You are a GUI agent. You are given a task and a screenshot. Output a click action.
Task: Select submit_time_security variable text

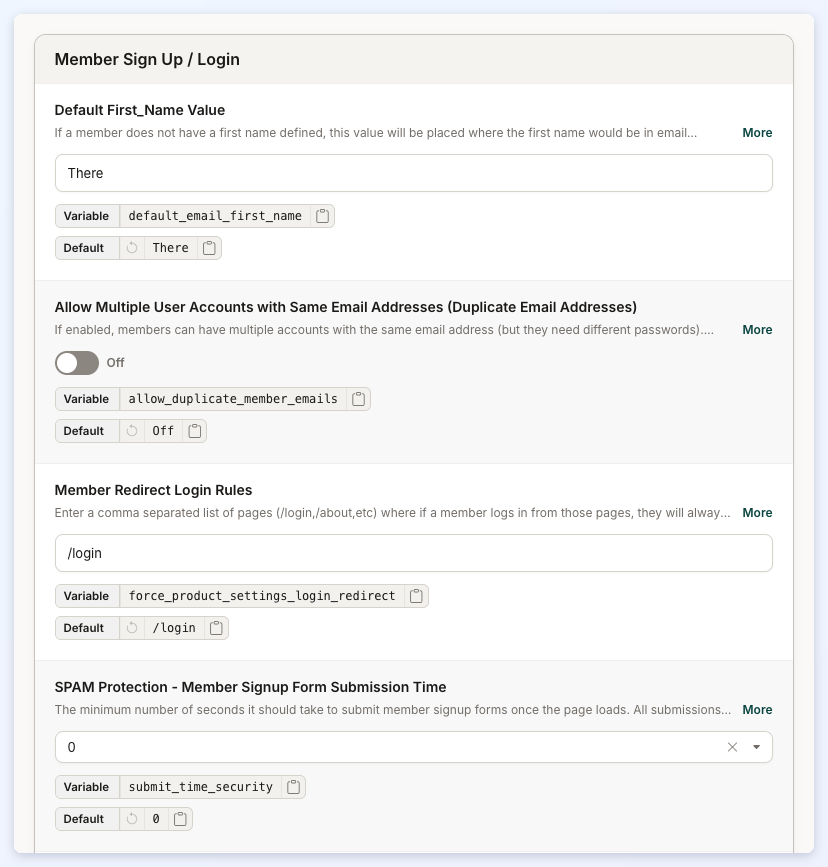coord(201,787)
